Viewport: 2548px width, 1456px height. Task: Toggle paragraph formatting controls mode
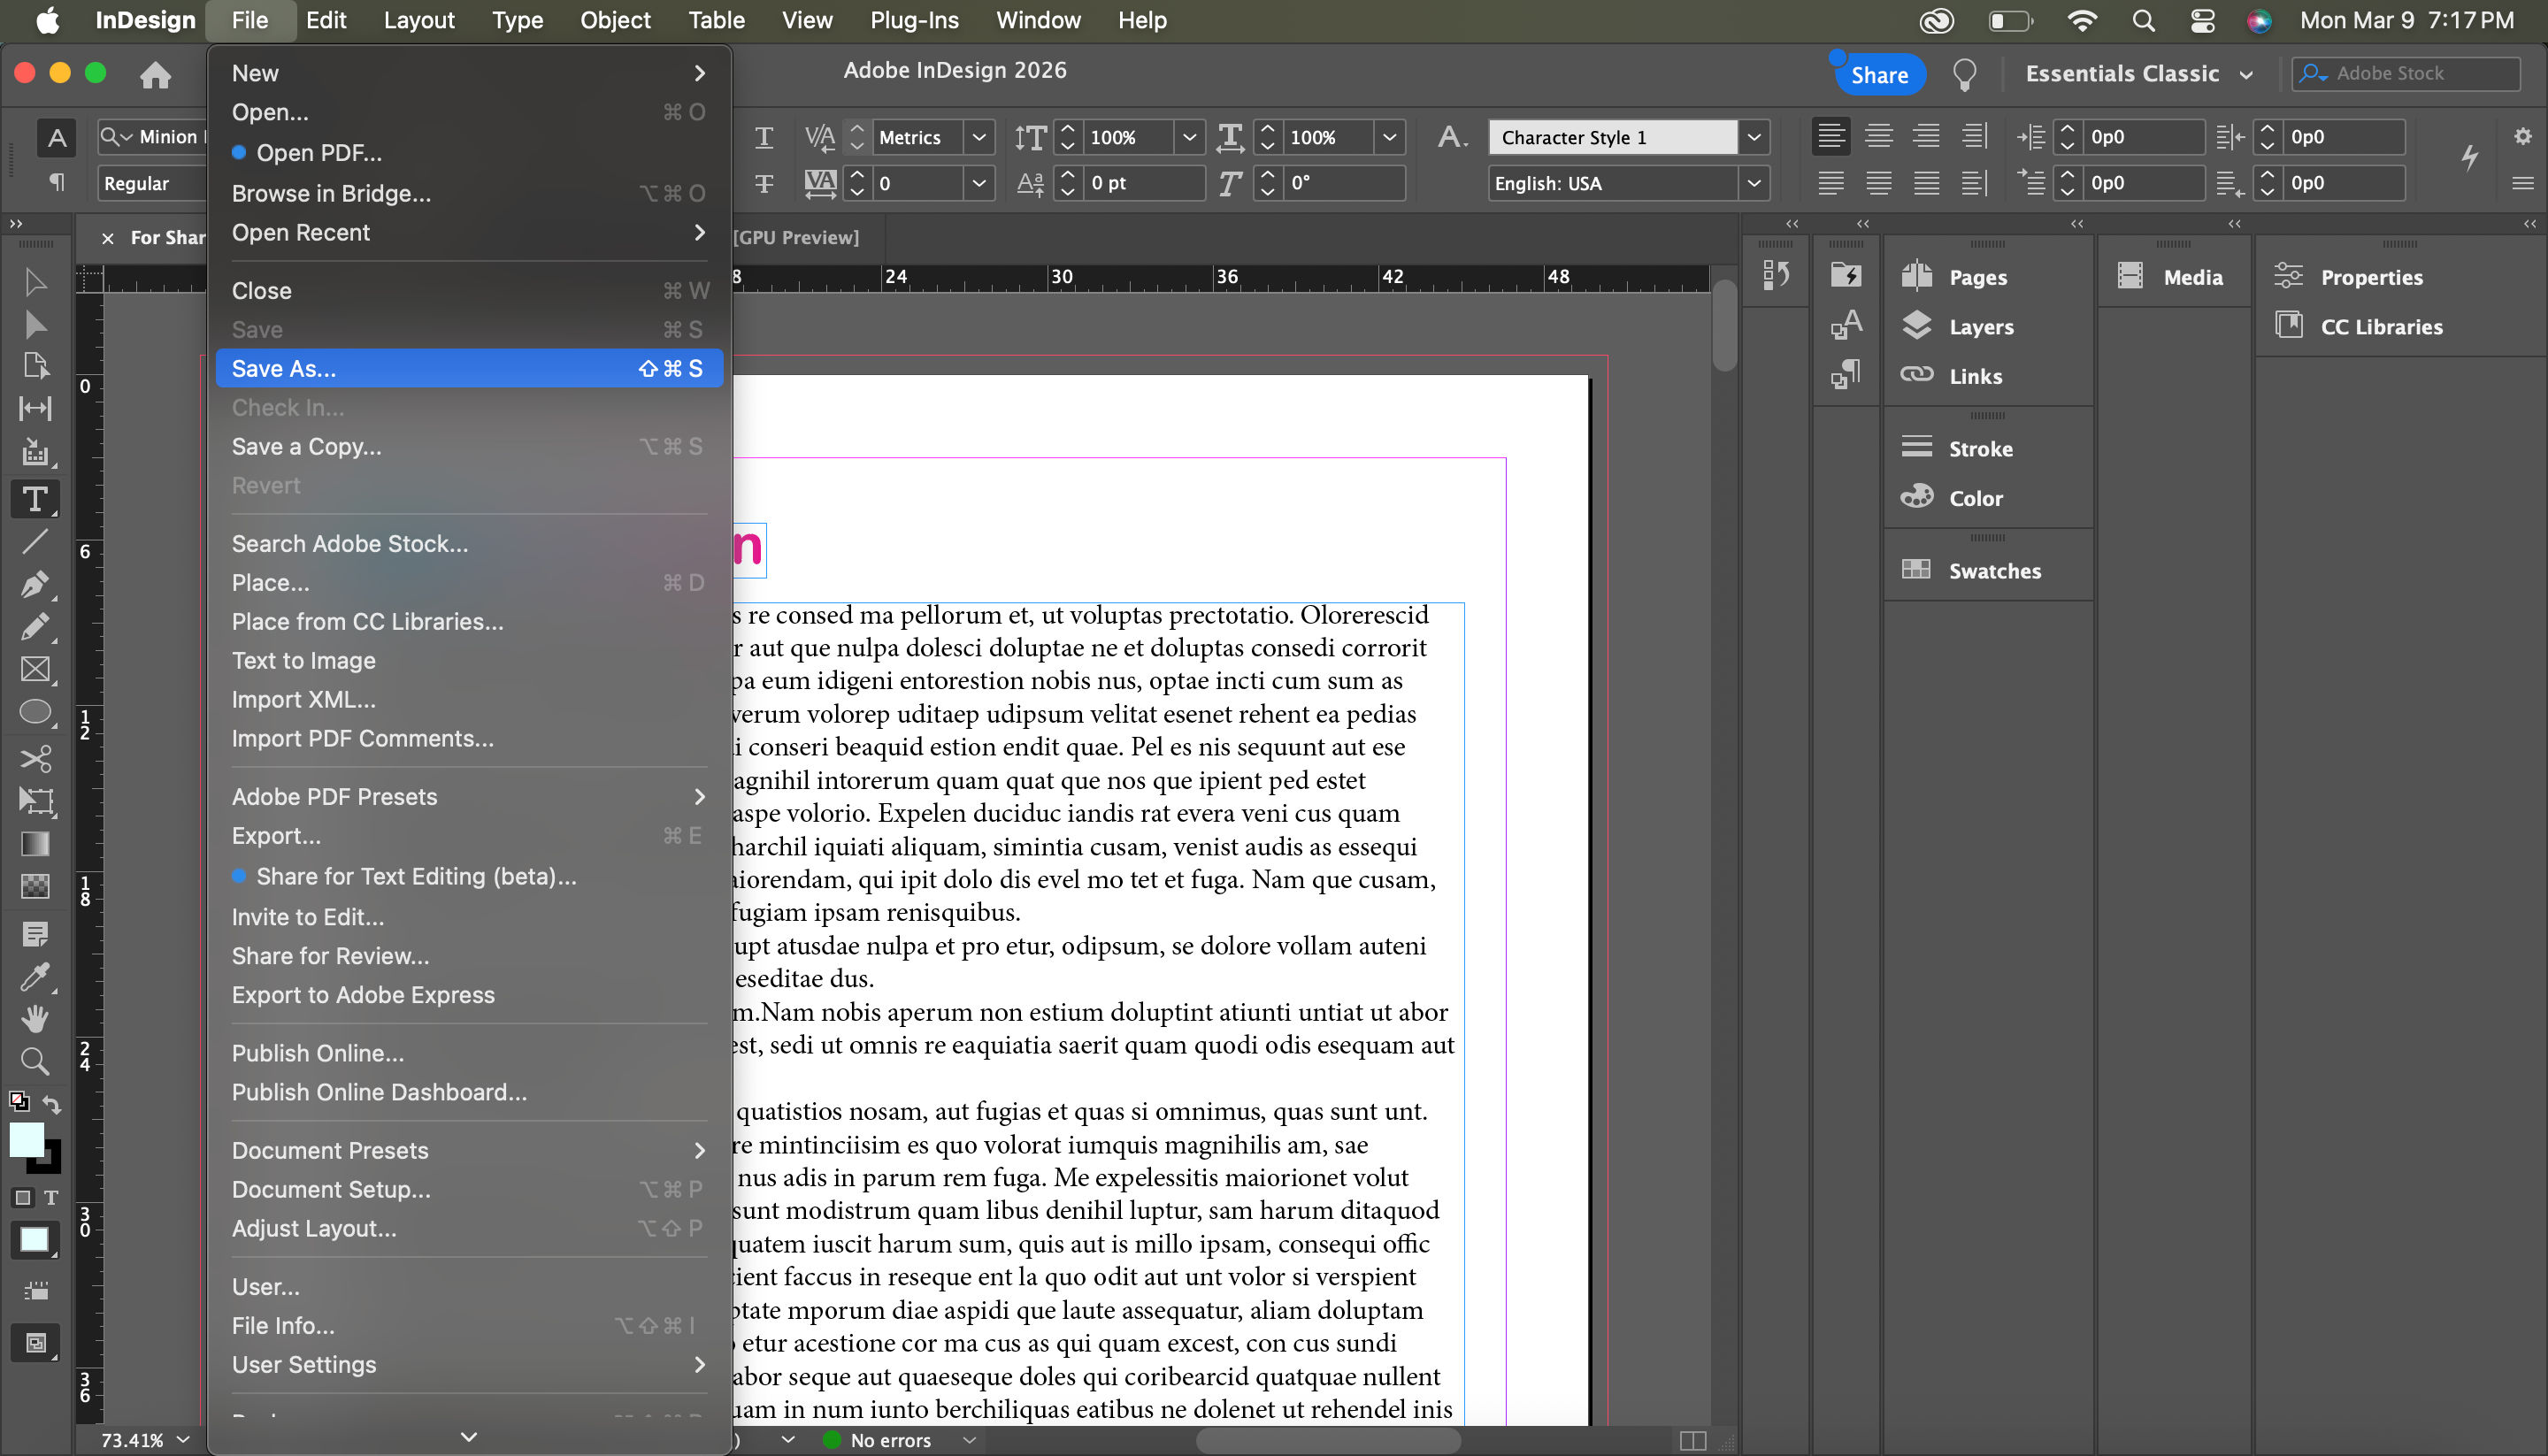[x=57, y=183]
